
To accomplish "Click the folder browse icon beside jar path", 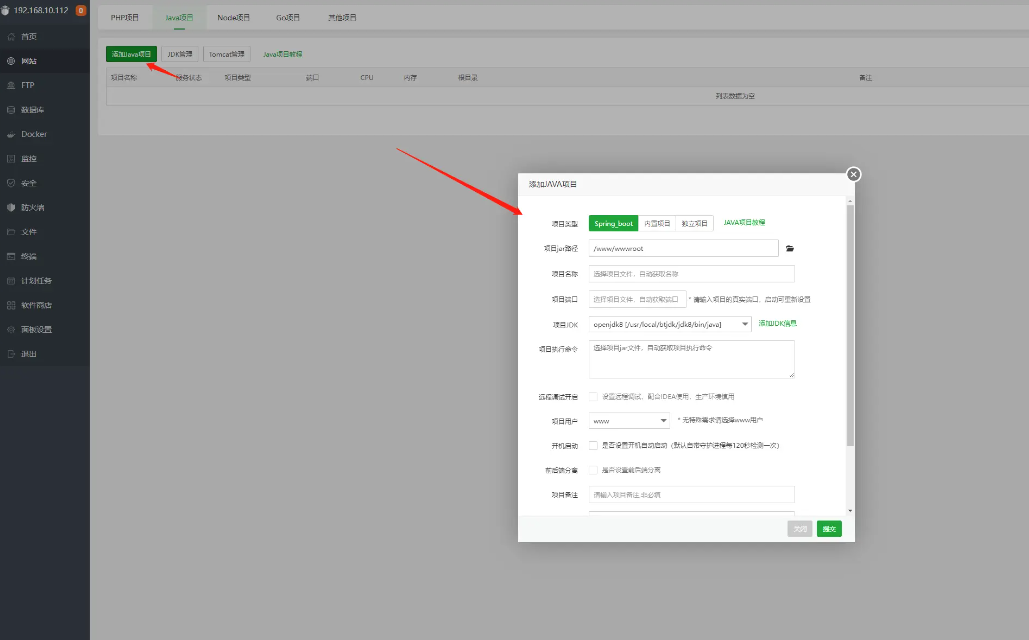I will (789, 248).
